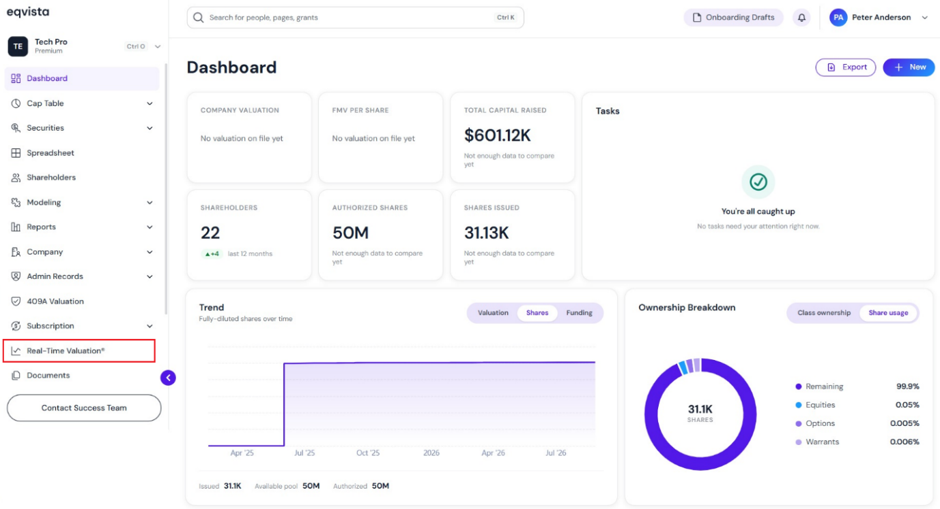Open the Dashboard menu item

point(82,79)
